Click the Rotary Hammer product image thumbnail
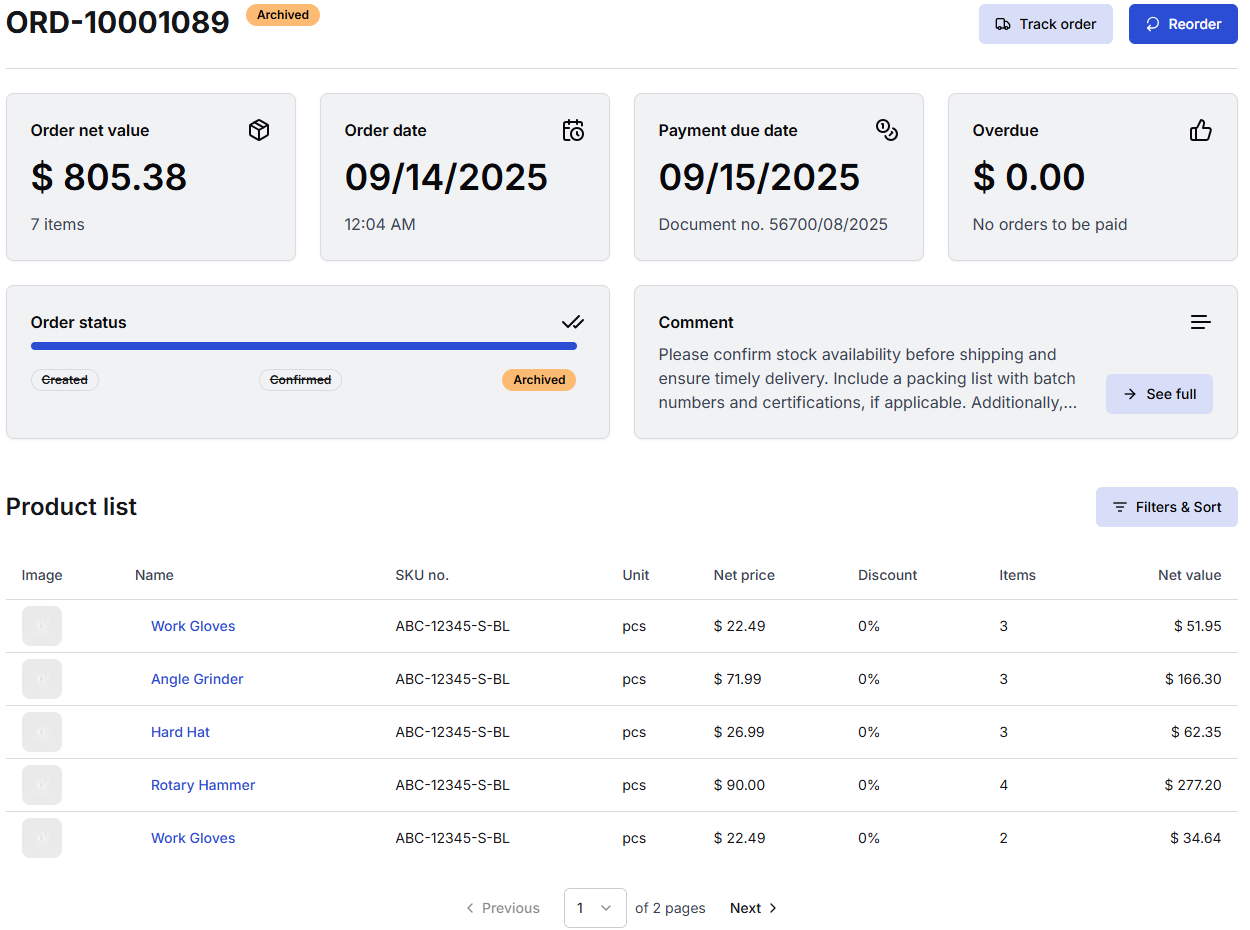The image size is (1250, 930). (42, 785)
